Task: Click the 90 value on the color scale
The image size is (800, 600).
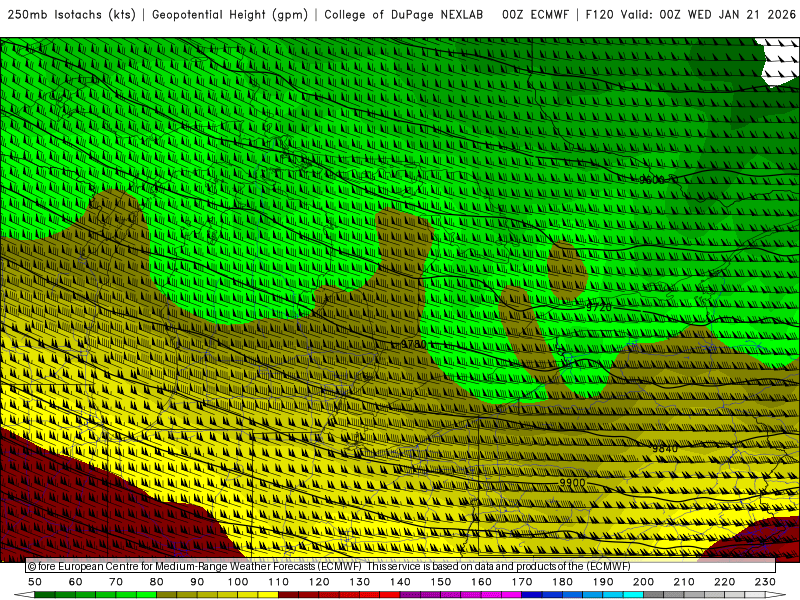Action: point(197,582)
